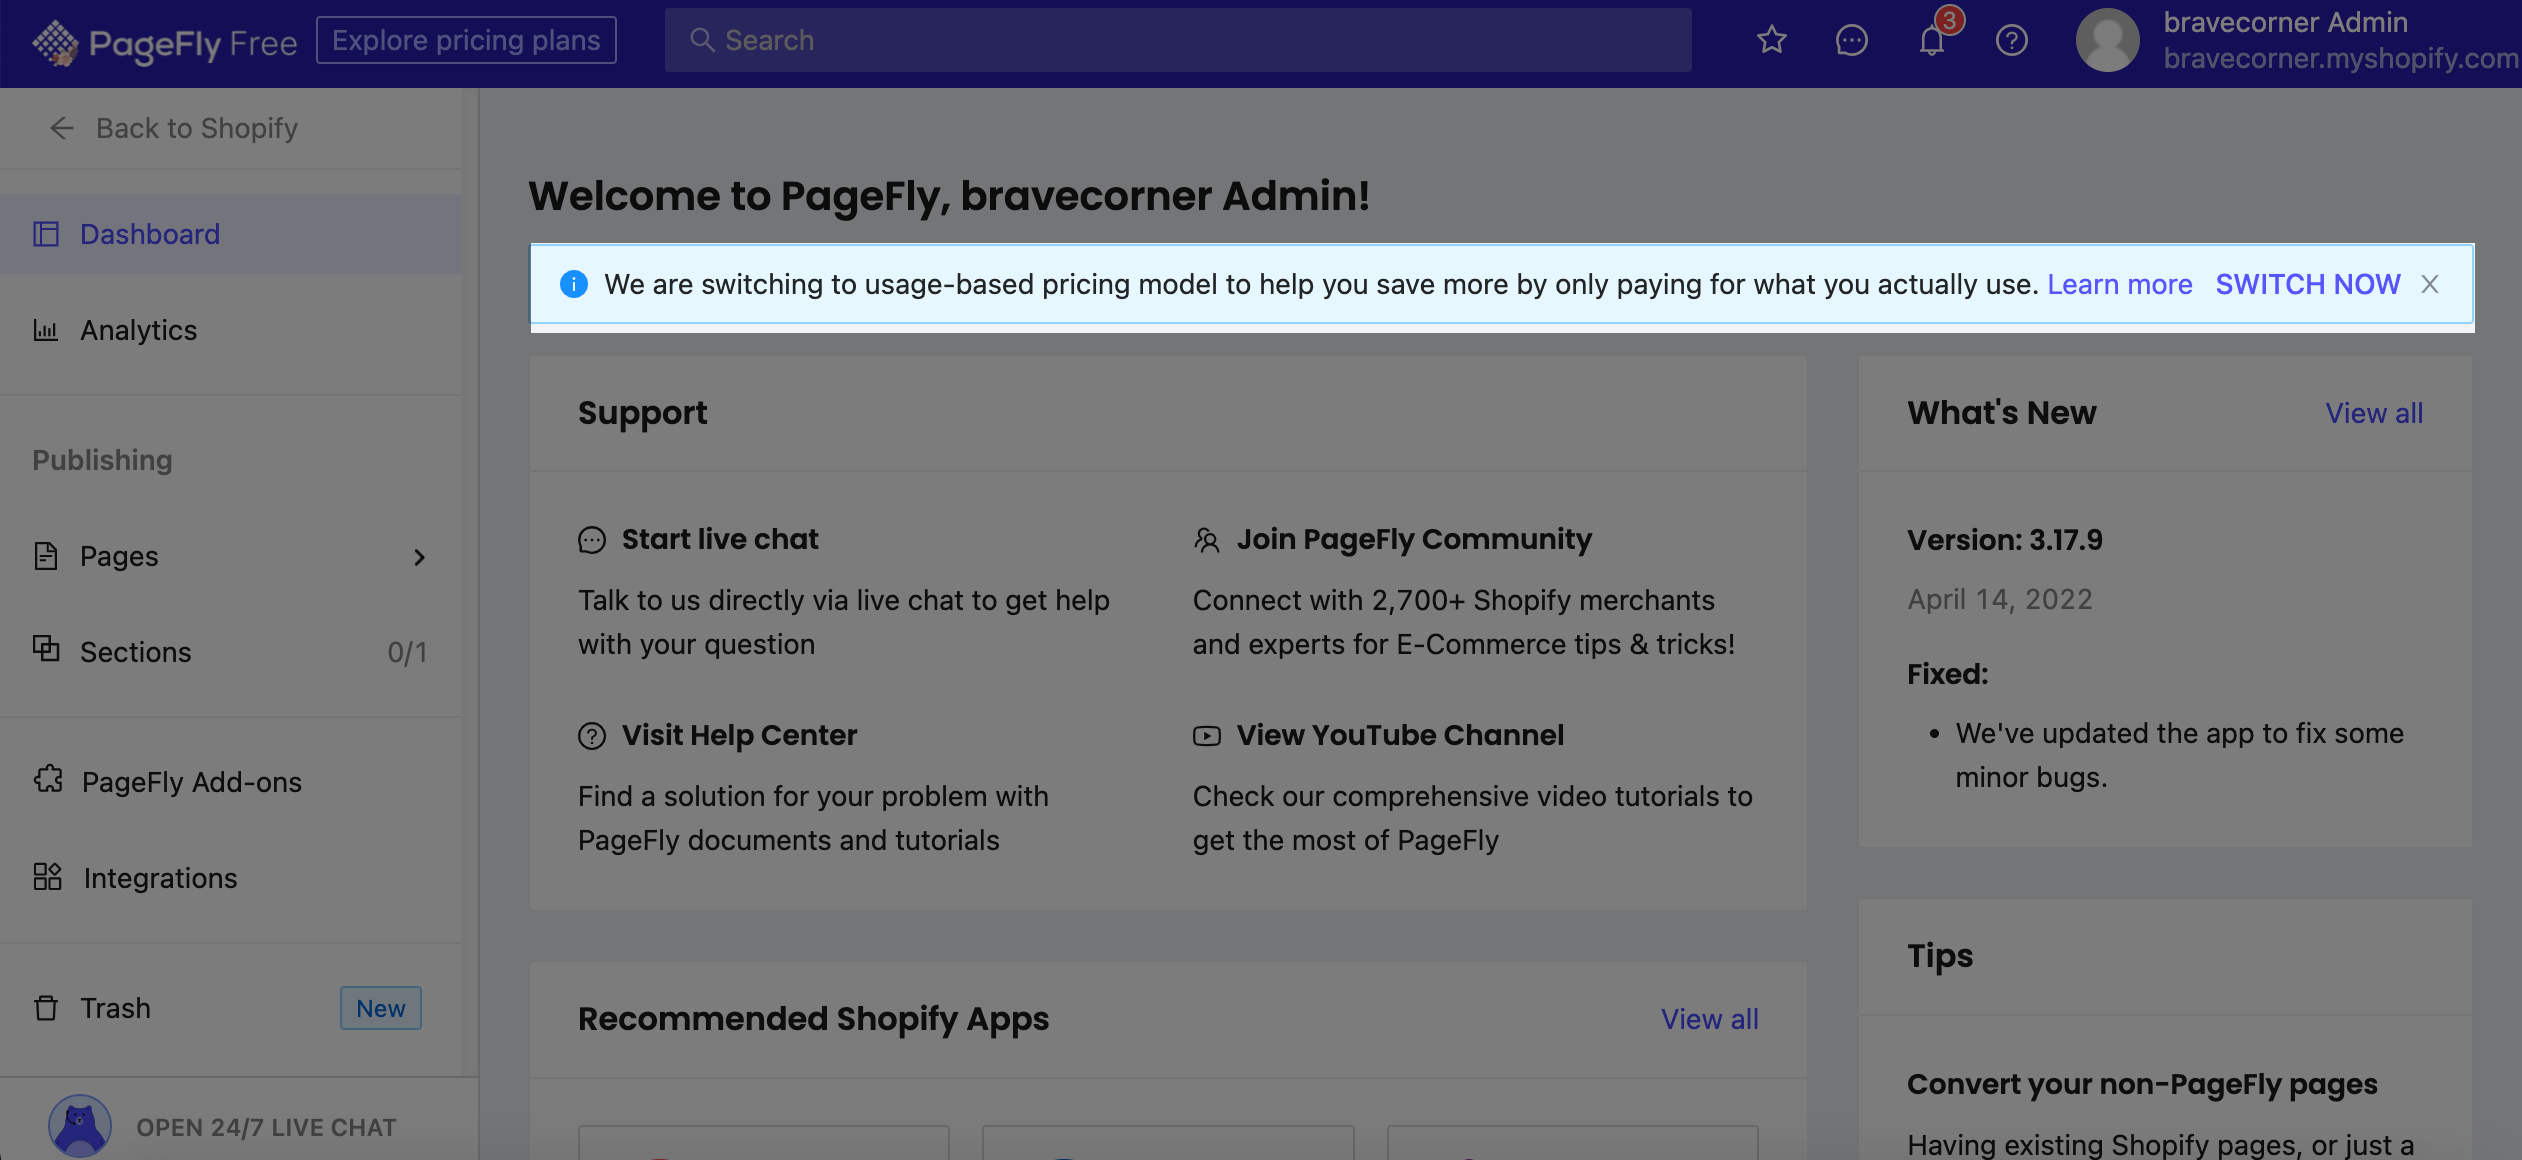This screenshot has height=1160, width=2522.
Task: Click View all in What's New
Action: (2374, 413)
